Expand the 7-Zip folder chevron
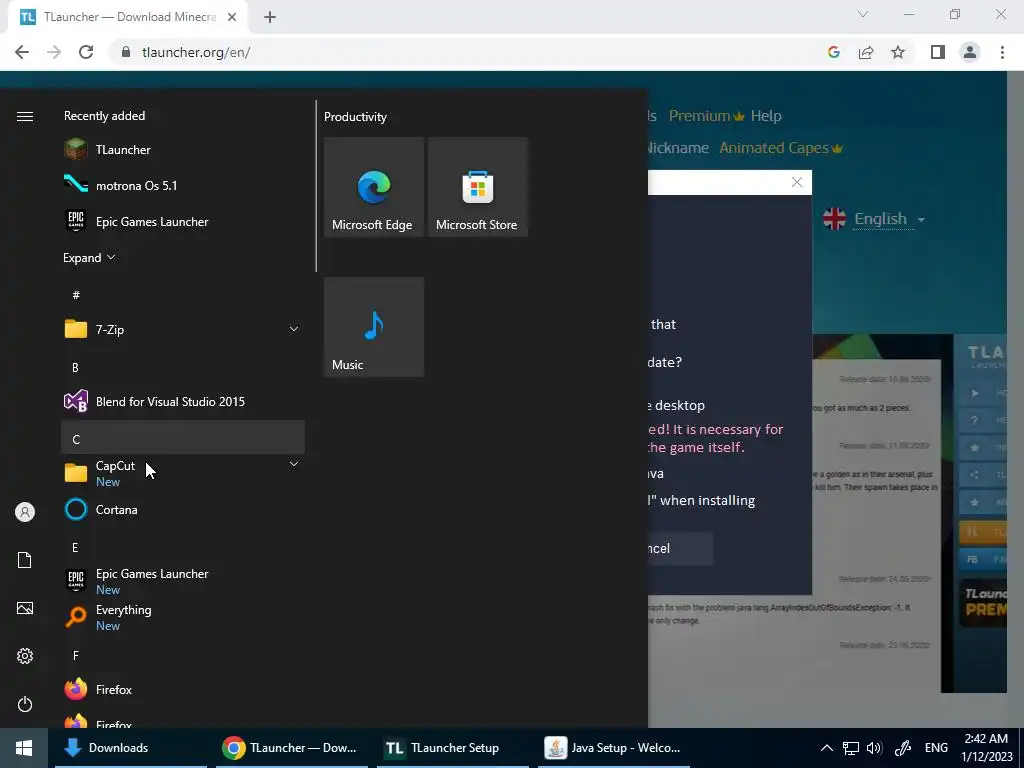1024x768 pixels. (x=294, y=329)
